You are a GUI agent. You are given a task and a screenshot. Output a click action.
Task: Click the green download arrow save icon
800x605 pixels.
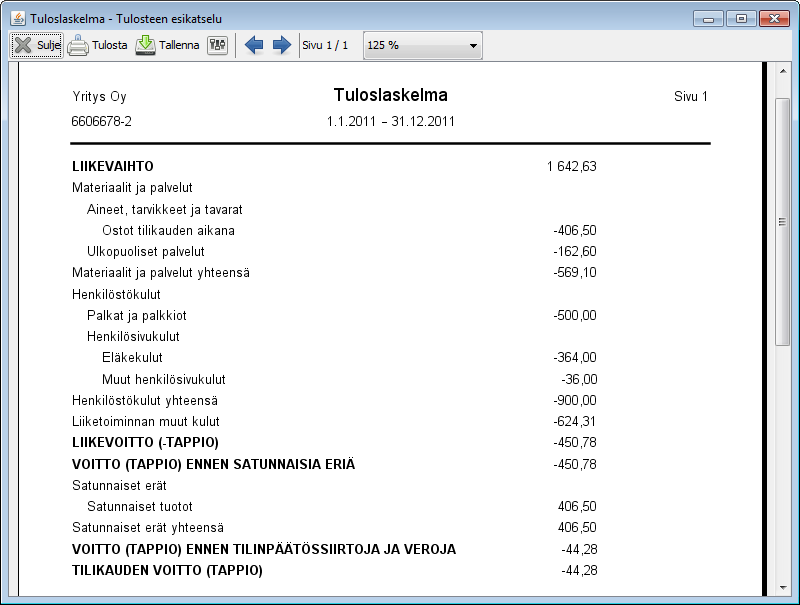[145, 45]
